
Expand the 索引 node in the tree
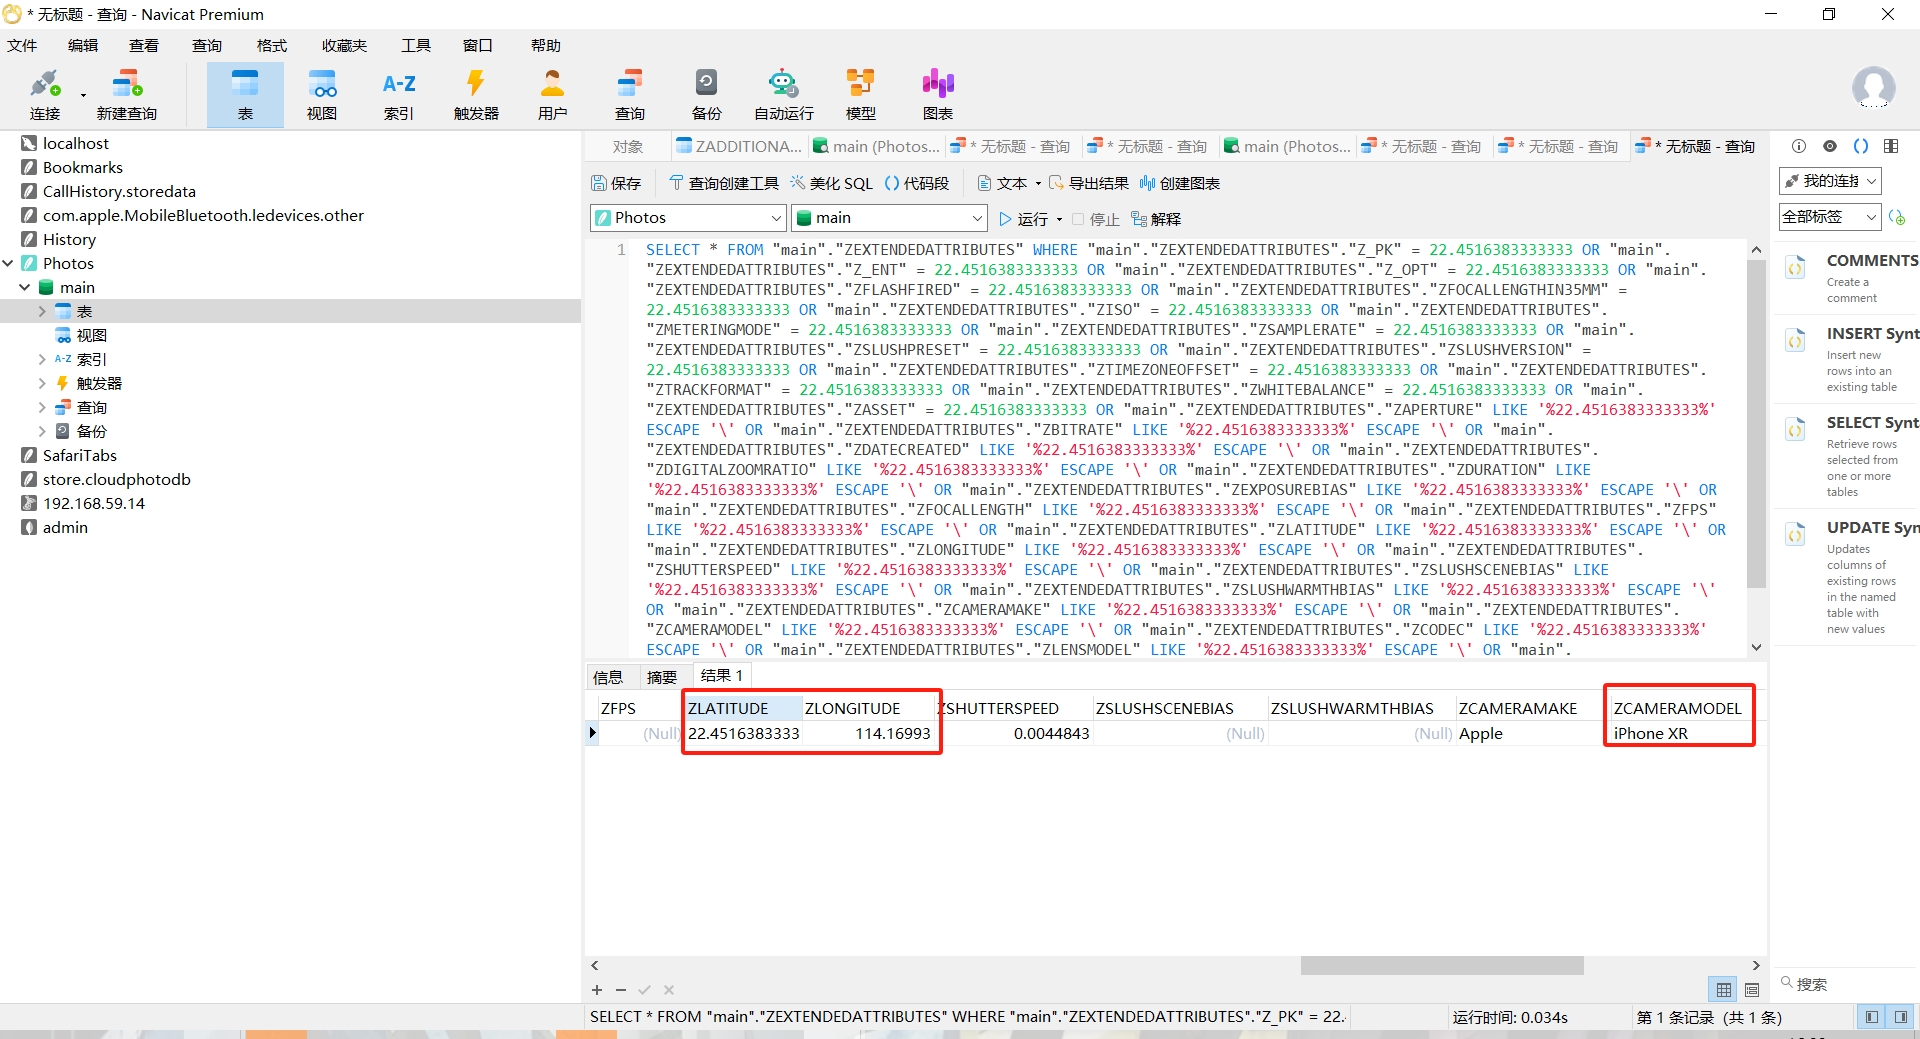pos(42,359)
